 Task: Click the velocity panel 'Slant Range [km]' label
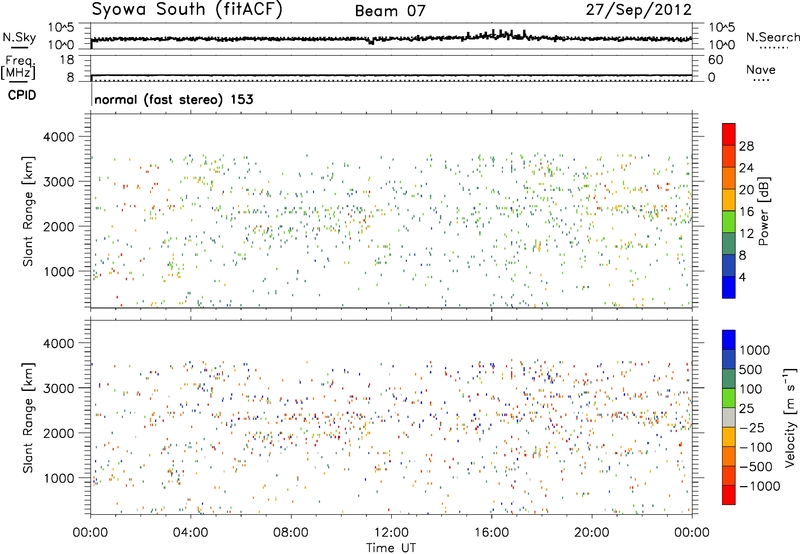[28, 417]
